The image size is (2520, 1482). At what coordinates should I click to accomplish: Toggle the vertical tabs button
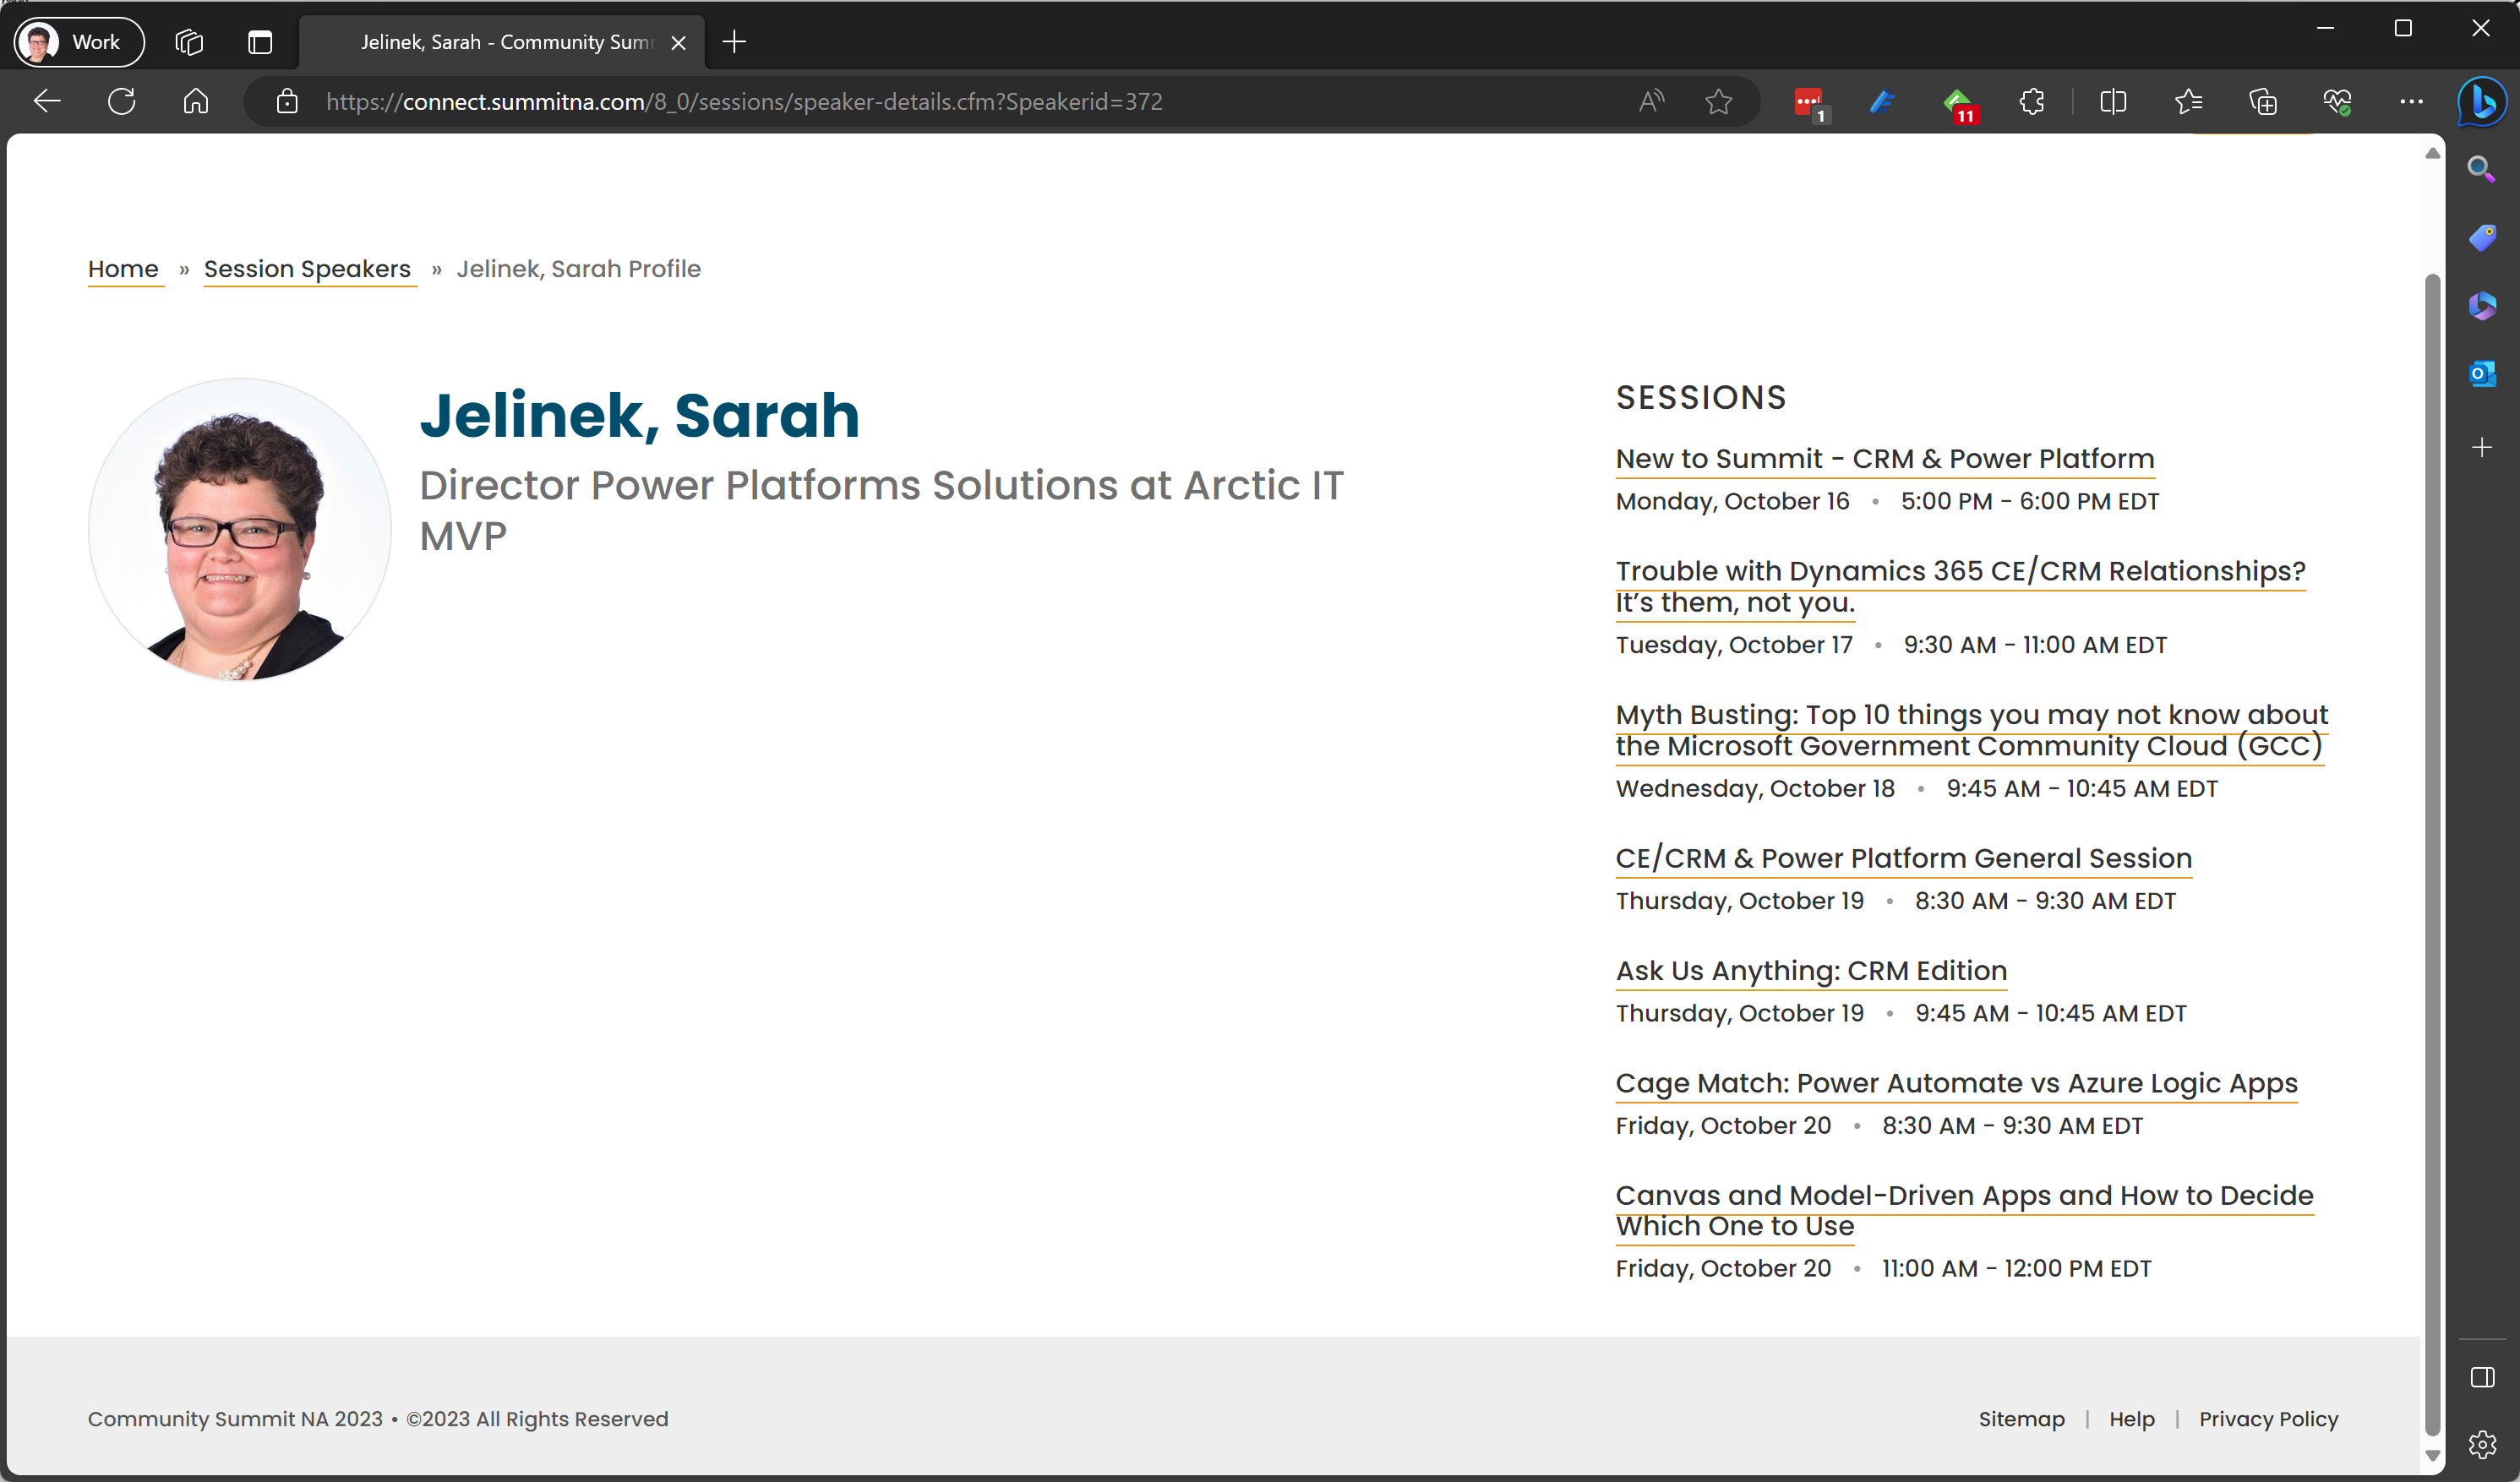(x=260, y=42)
